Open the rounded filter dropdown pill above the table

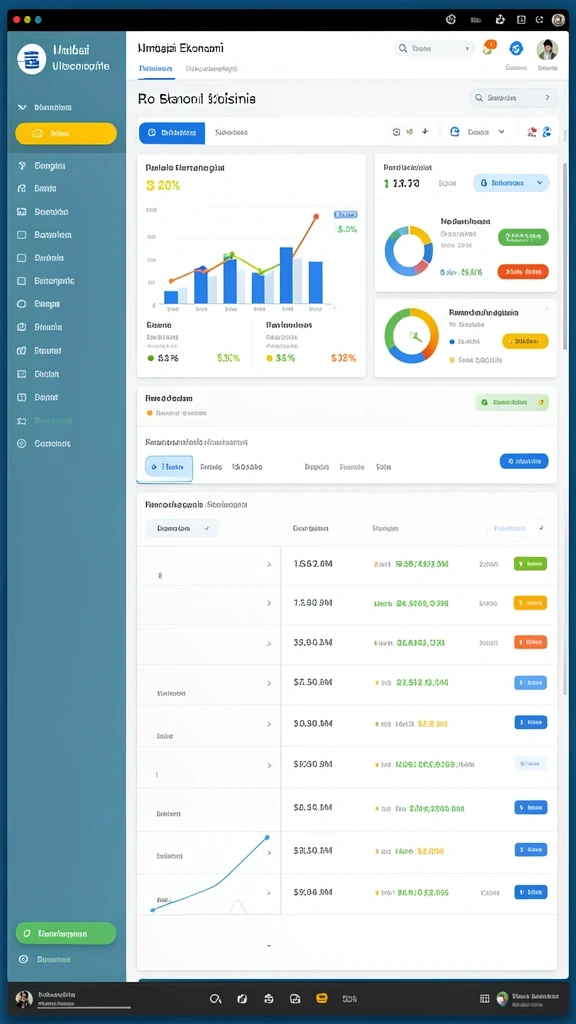pos(182,528)
